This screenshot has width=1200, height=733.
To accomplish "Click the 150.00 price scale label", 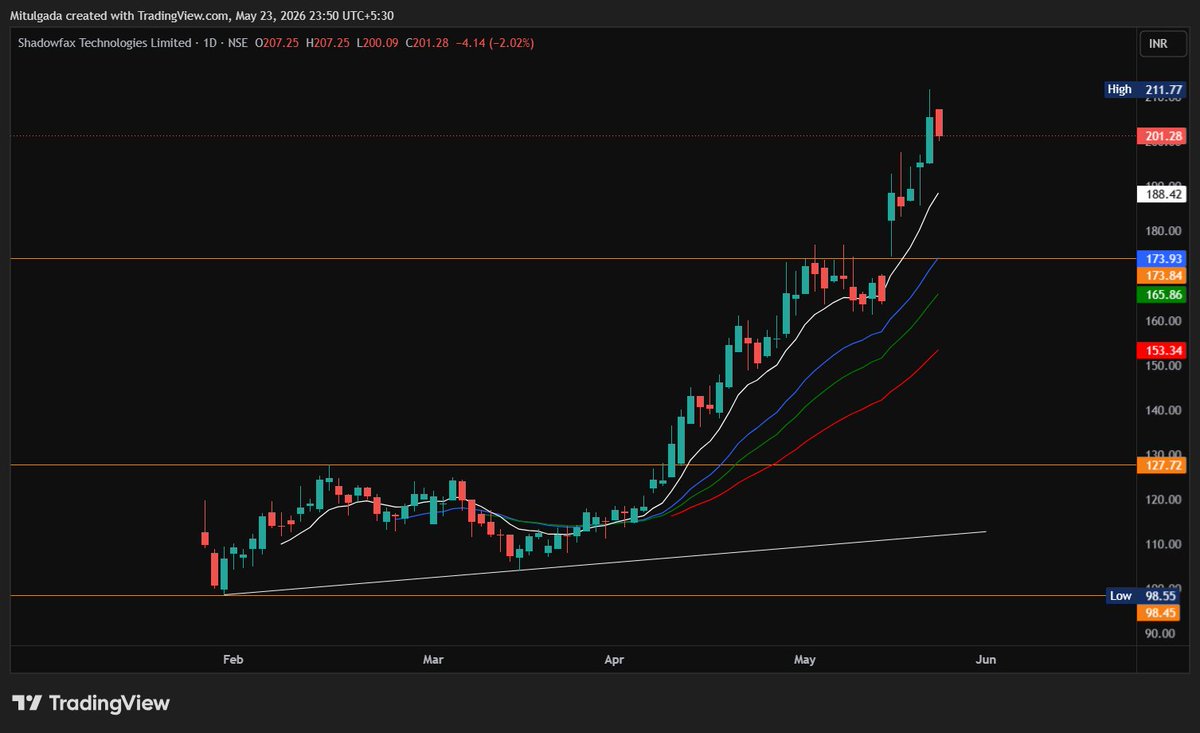I will [1163, 366].
